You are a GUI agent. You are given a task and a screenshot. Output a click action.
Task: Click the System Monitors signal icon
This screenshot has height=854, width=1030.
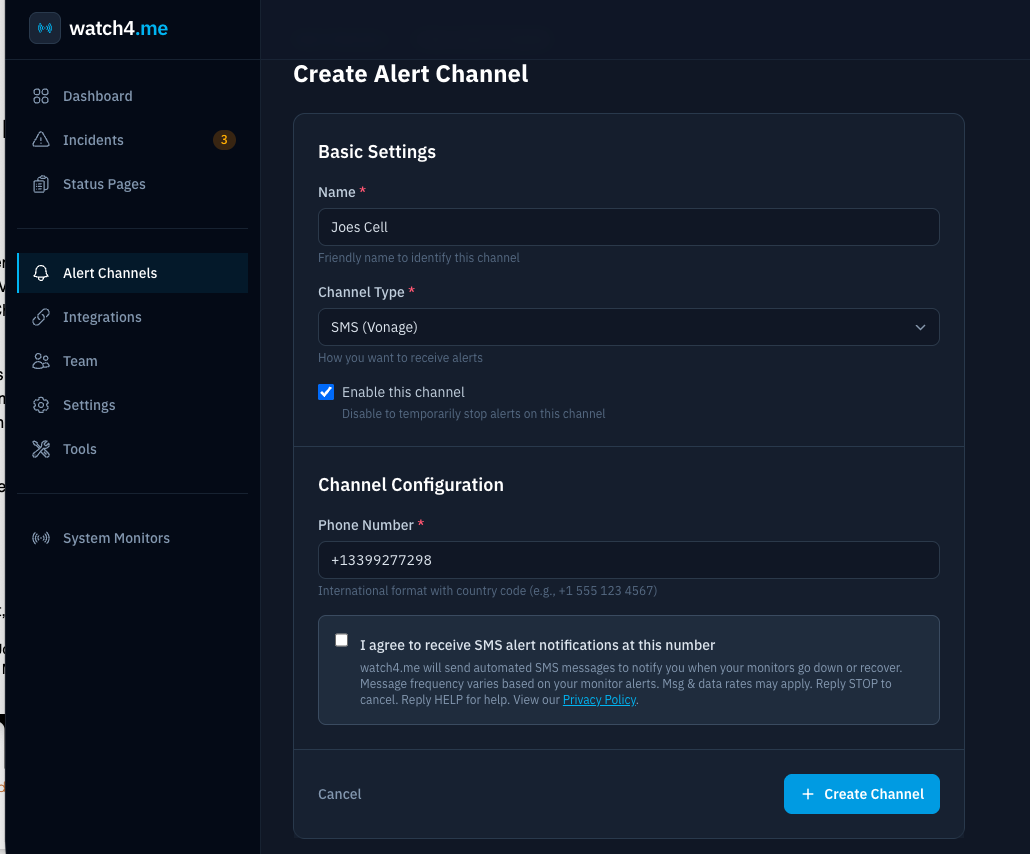click(x=41, y=538)
